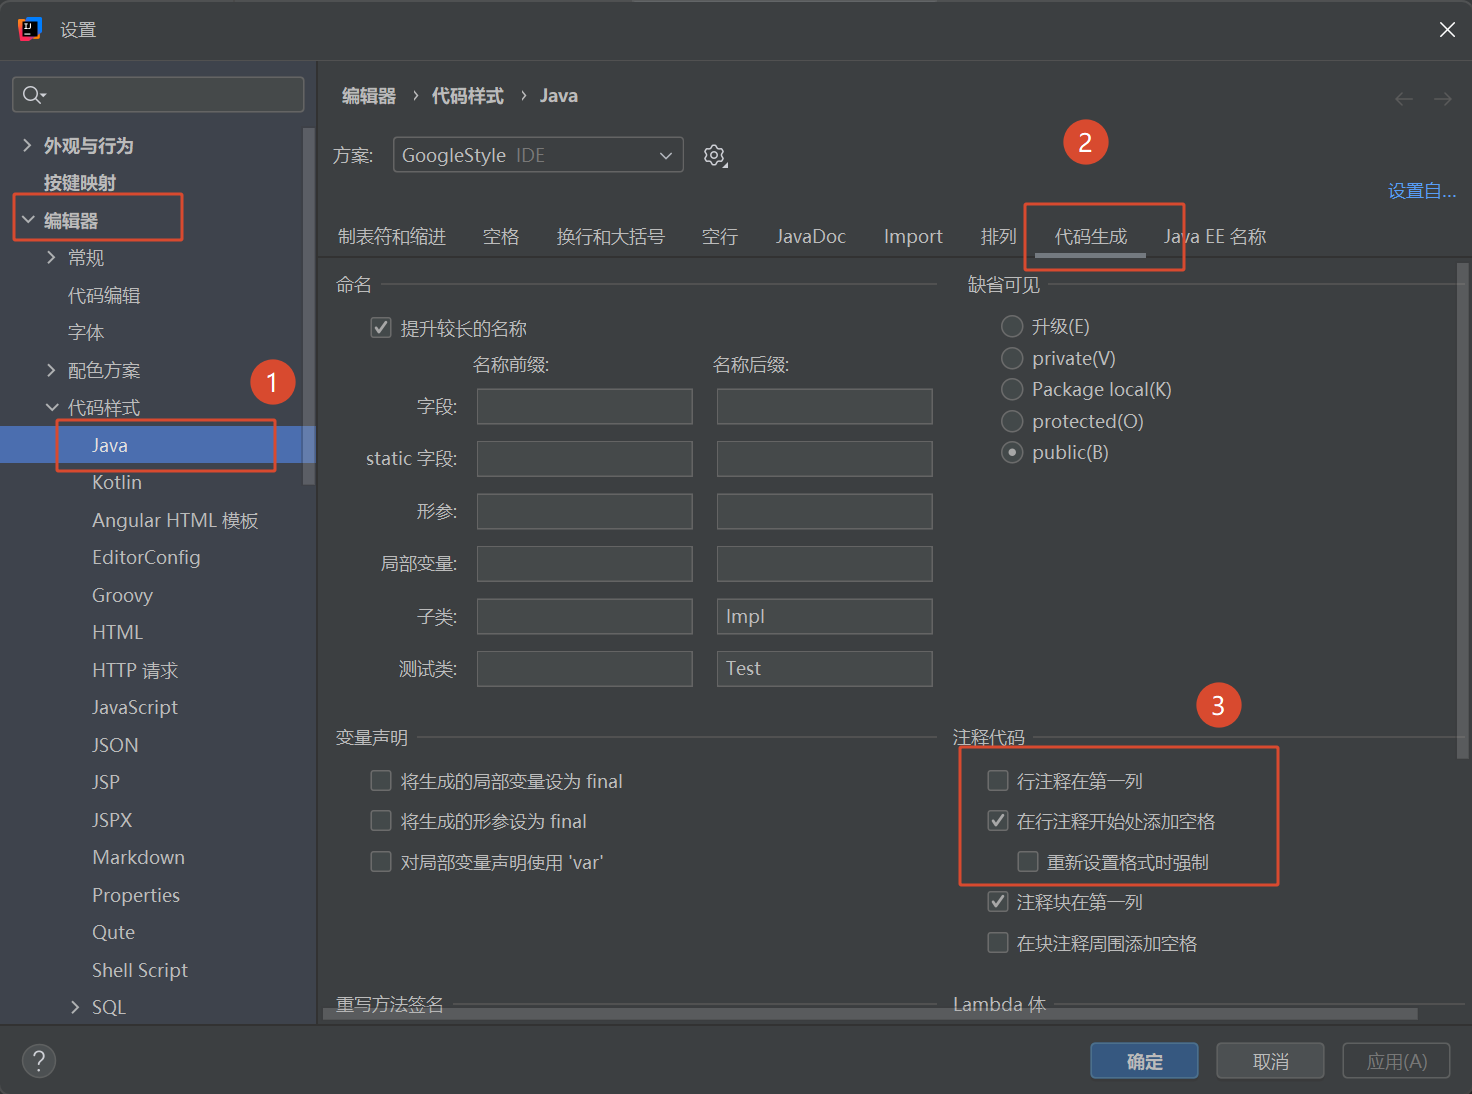Enable '将生成的形参设为 final'
The height and width of the screenshot is (1094, 1472).
coord(381,821)
